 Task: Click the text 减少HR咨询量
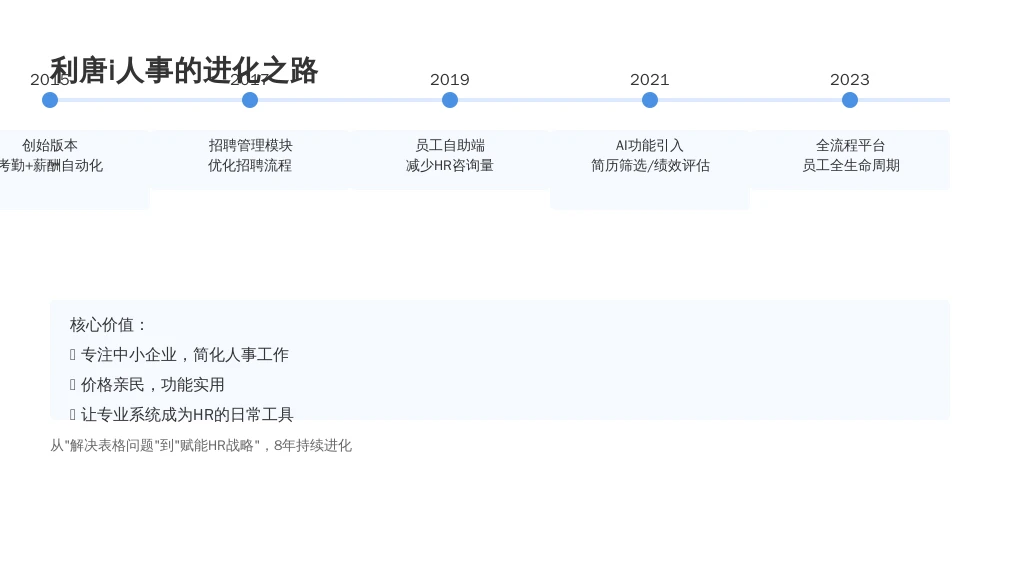tap(450, 166)
